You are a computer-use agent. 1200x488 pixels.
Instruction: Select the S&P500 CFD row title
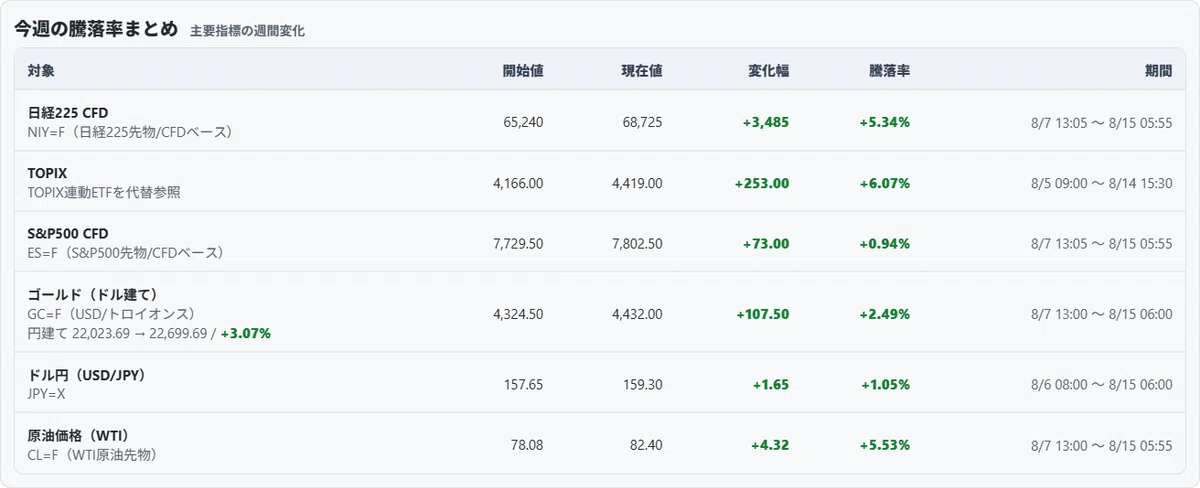[x=68, y=234]
